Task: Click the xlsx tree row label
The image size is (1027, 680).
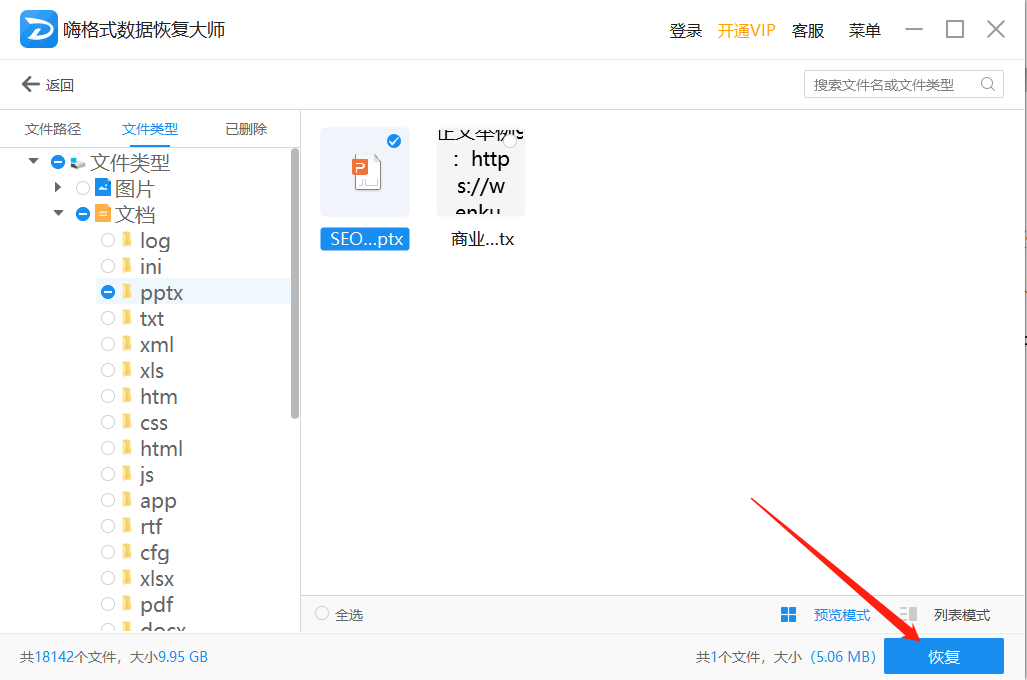Action: [157, 578]
